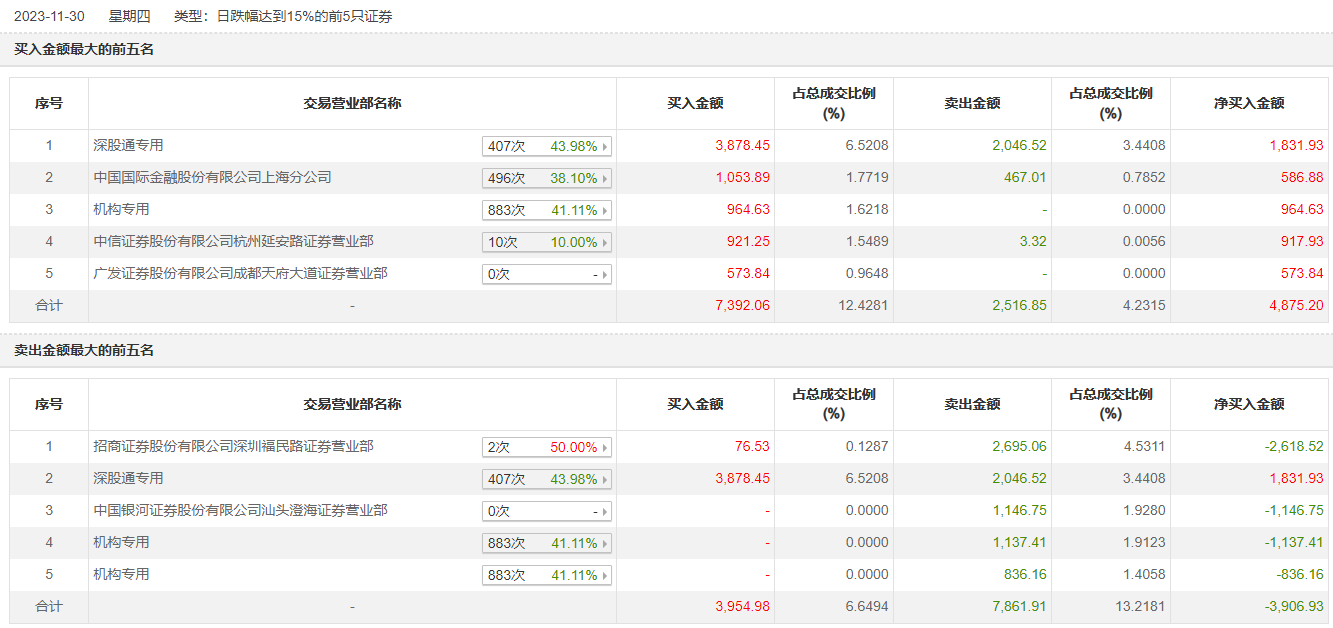Click the arrow next to 10次 10.00%
Viewport: 1333px width, 628px height.
605,243
